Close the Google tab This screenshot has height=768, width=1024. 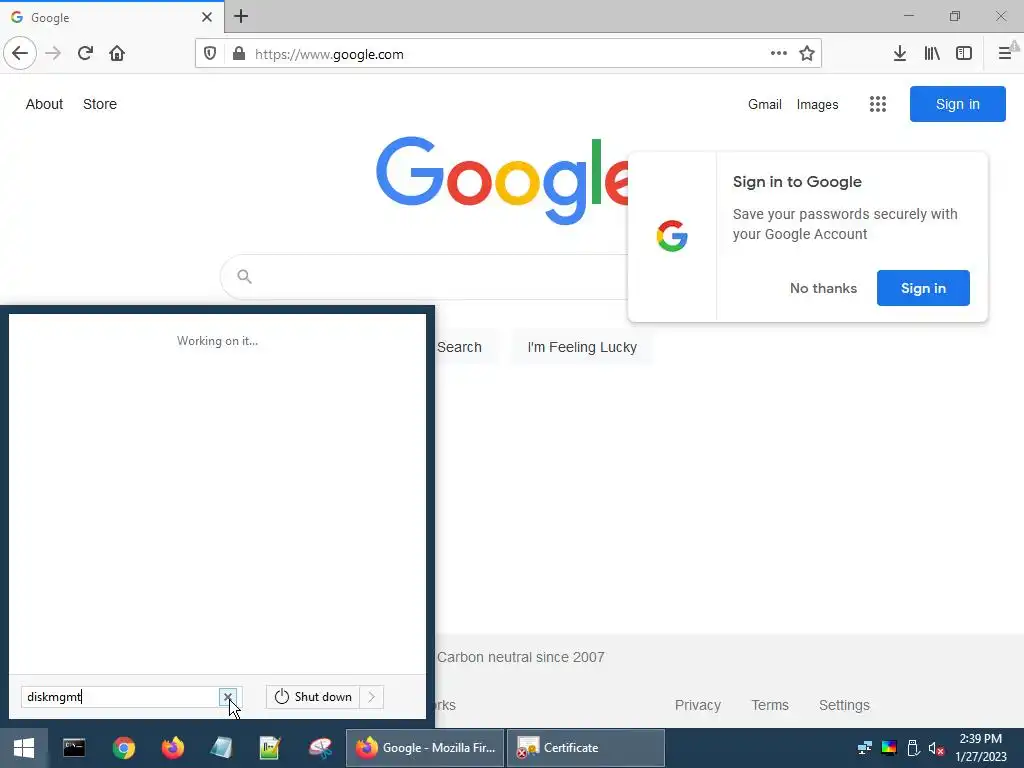tap(206, 17)
